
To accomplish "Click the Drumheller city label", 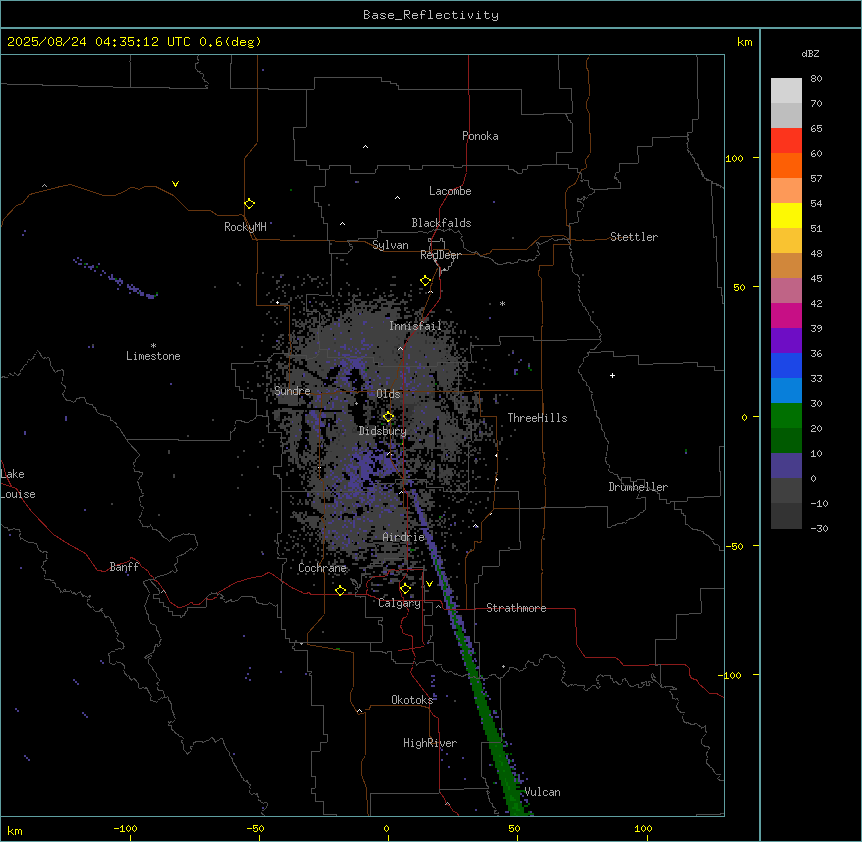I will point(638,487).
